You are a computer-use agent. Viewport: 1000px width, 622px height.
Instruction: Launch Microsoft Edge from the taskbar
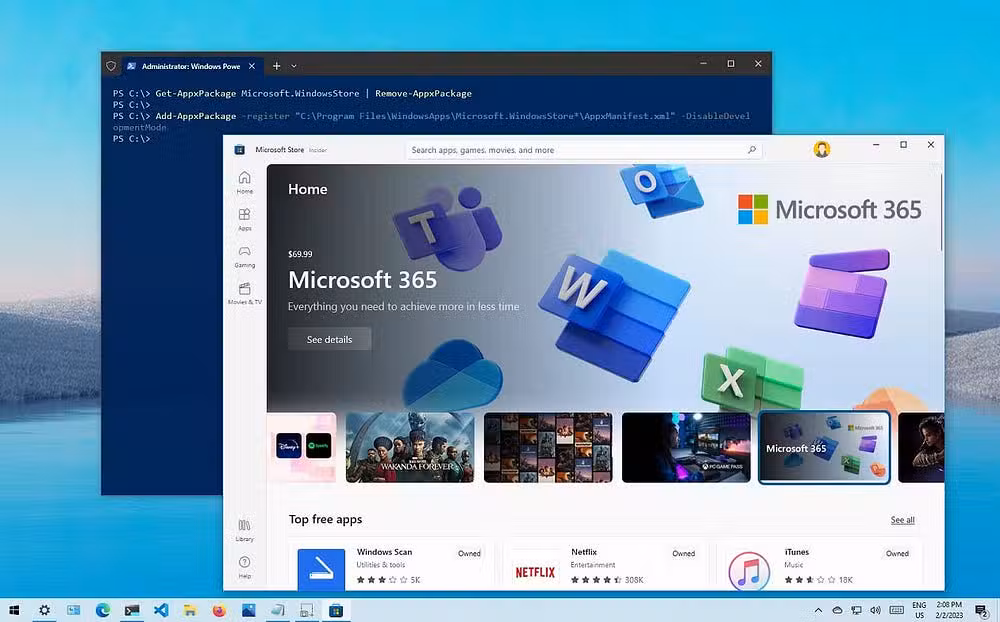[103, 611]
